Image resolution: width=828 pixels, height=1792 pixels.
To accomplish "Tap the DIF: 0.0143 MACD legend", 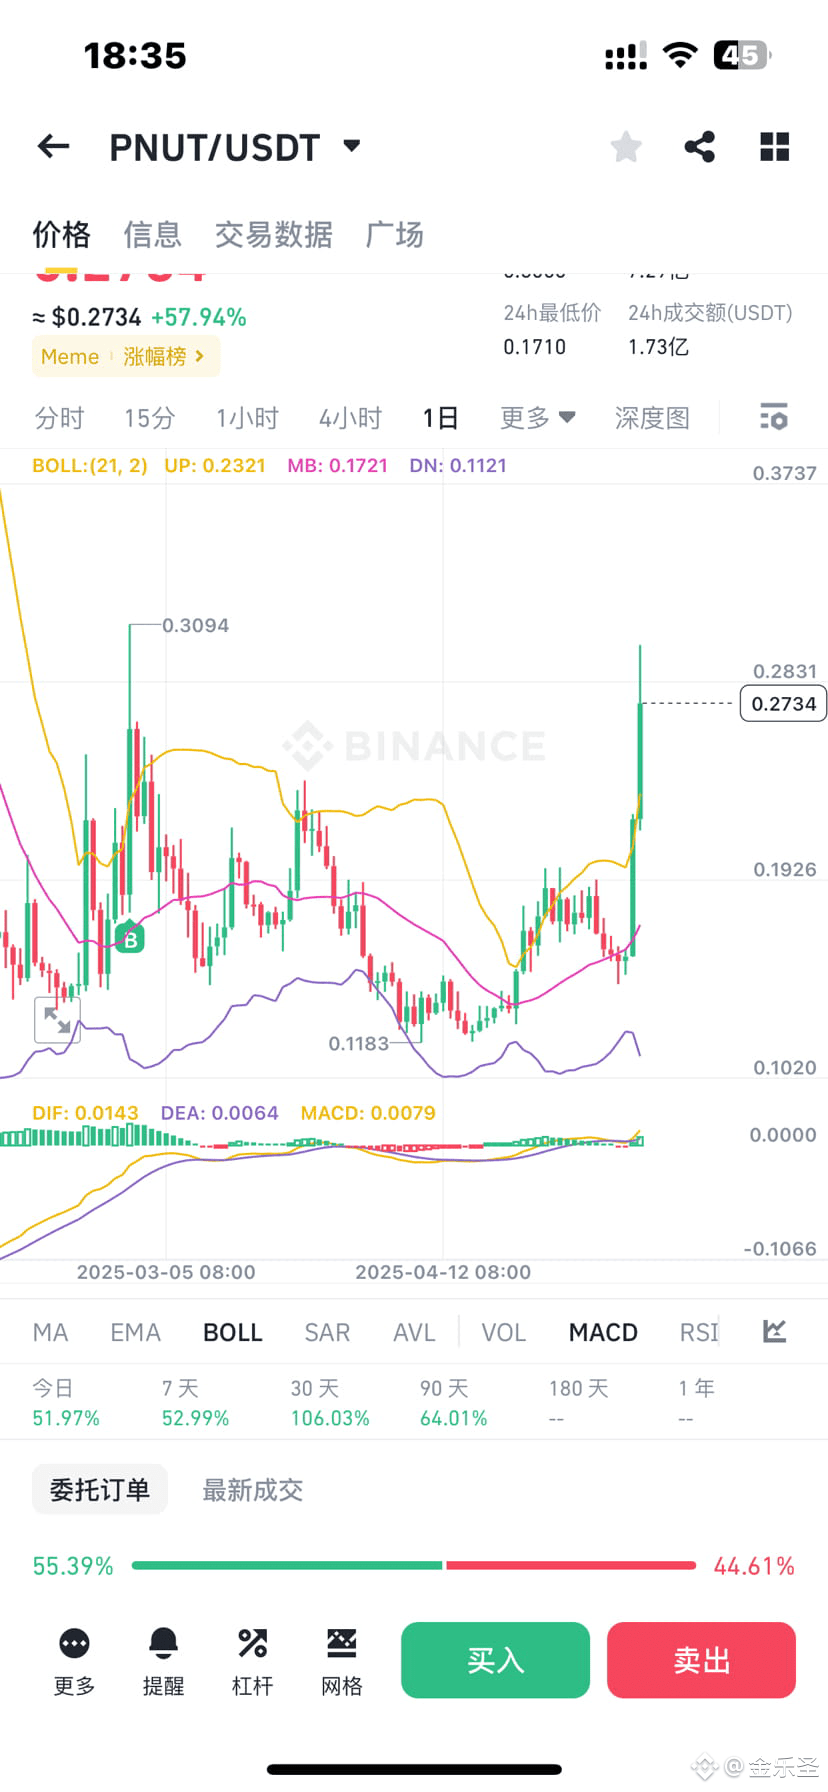I will 85,1113.
